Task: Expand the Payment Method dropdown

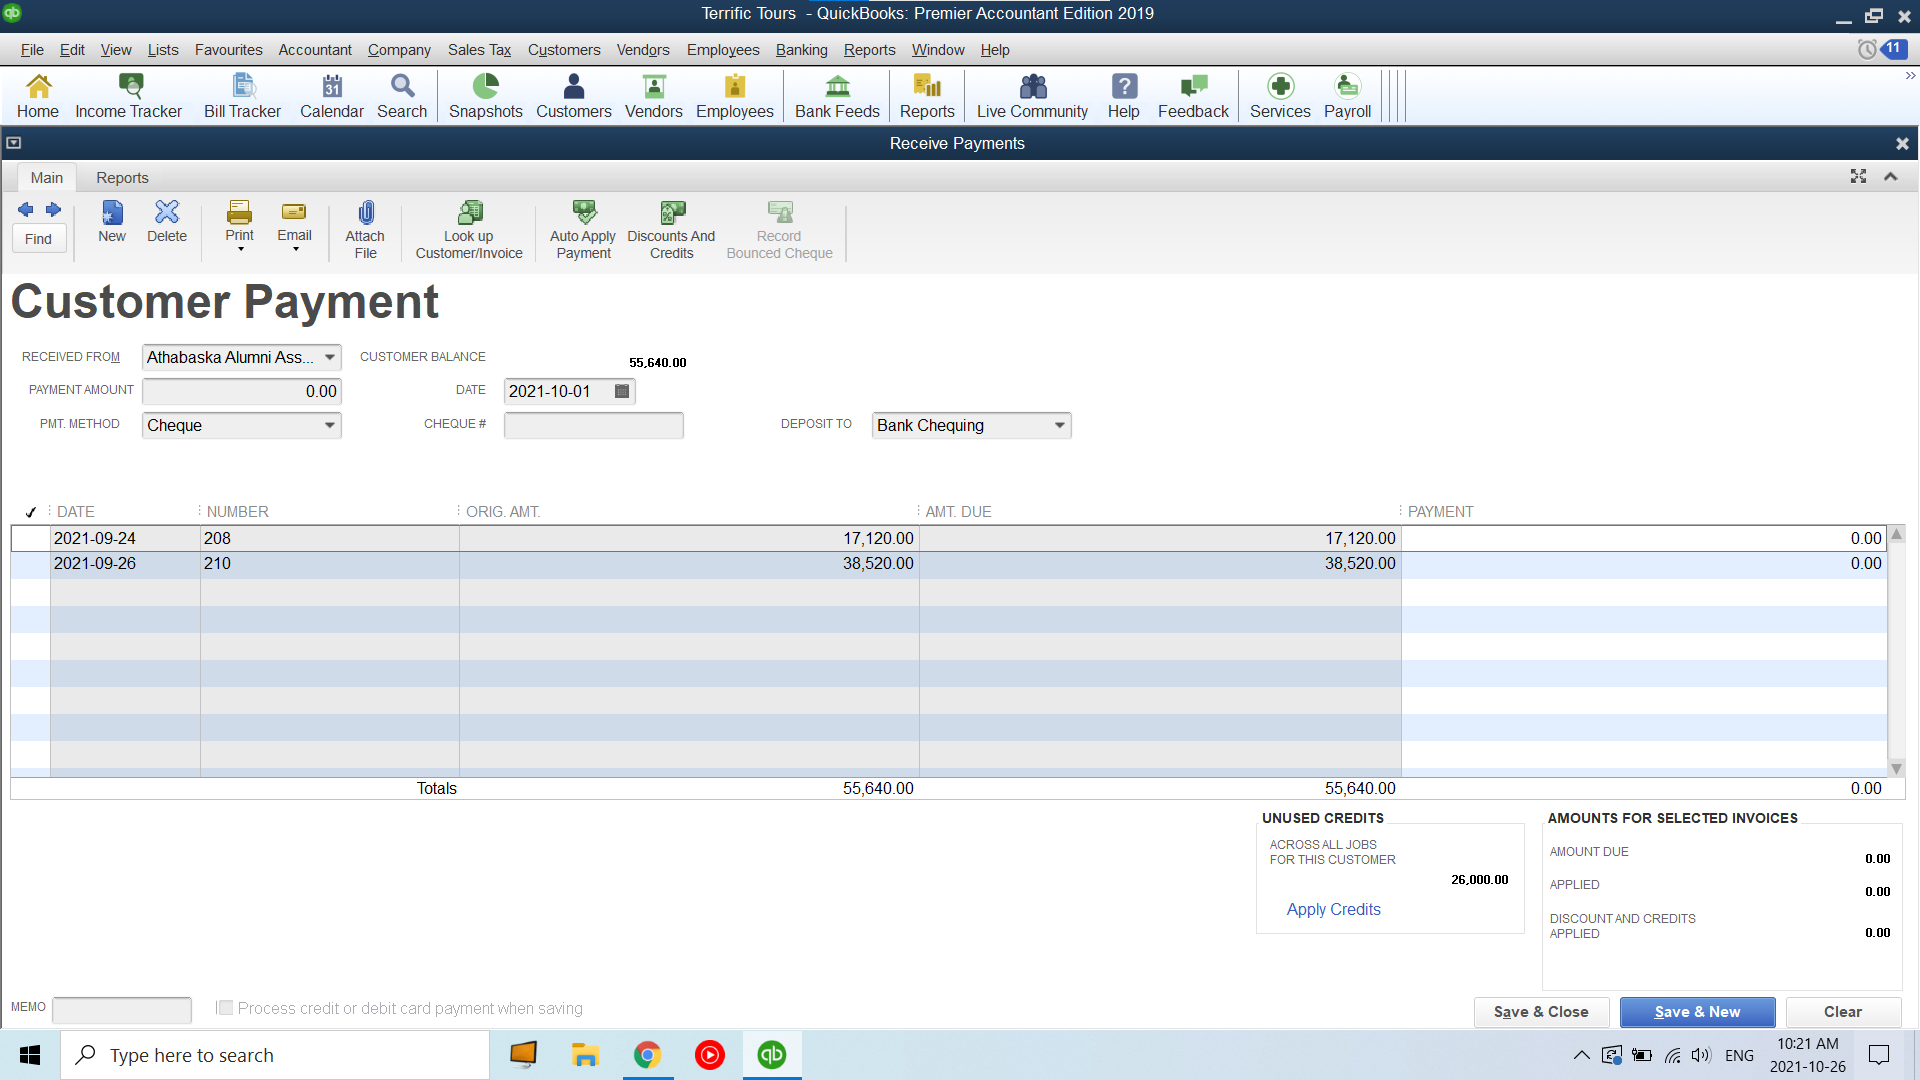Action: (x=329, y=425)
